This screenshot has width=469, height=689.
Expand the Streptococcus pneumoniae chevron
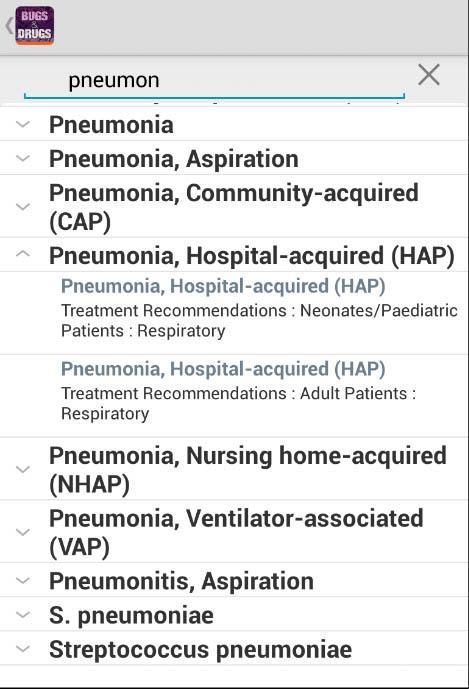click(23, 649)
